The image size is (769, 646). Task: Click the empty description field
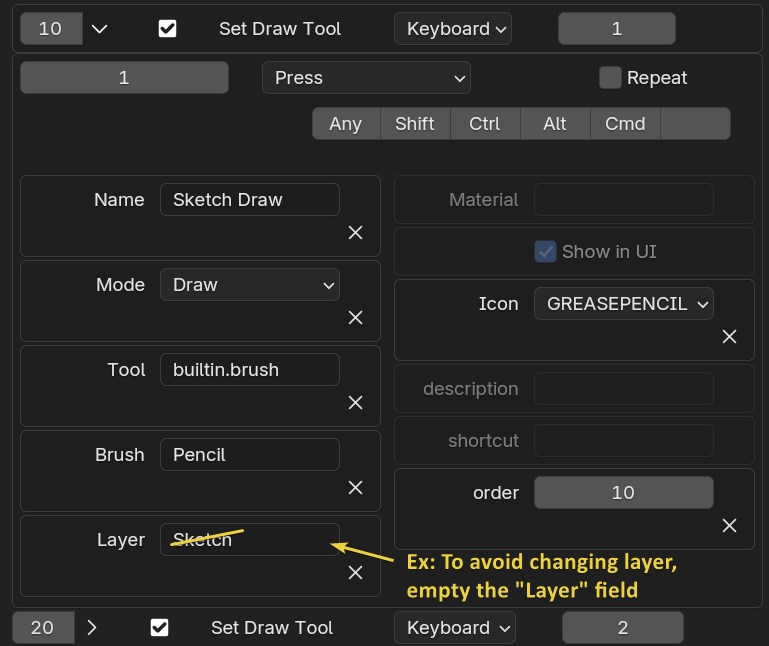623,388
